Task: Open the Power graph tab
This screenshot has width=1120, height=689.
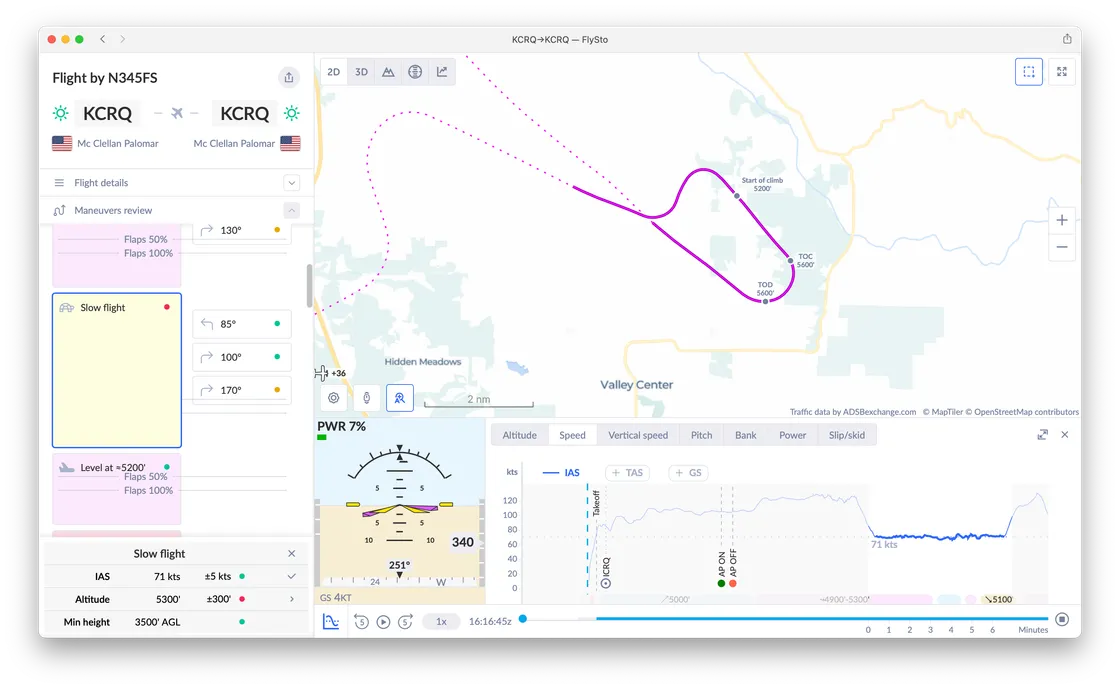Action: click(x=792, y=435)
